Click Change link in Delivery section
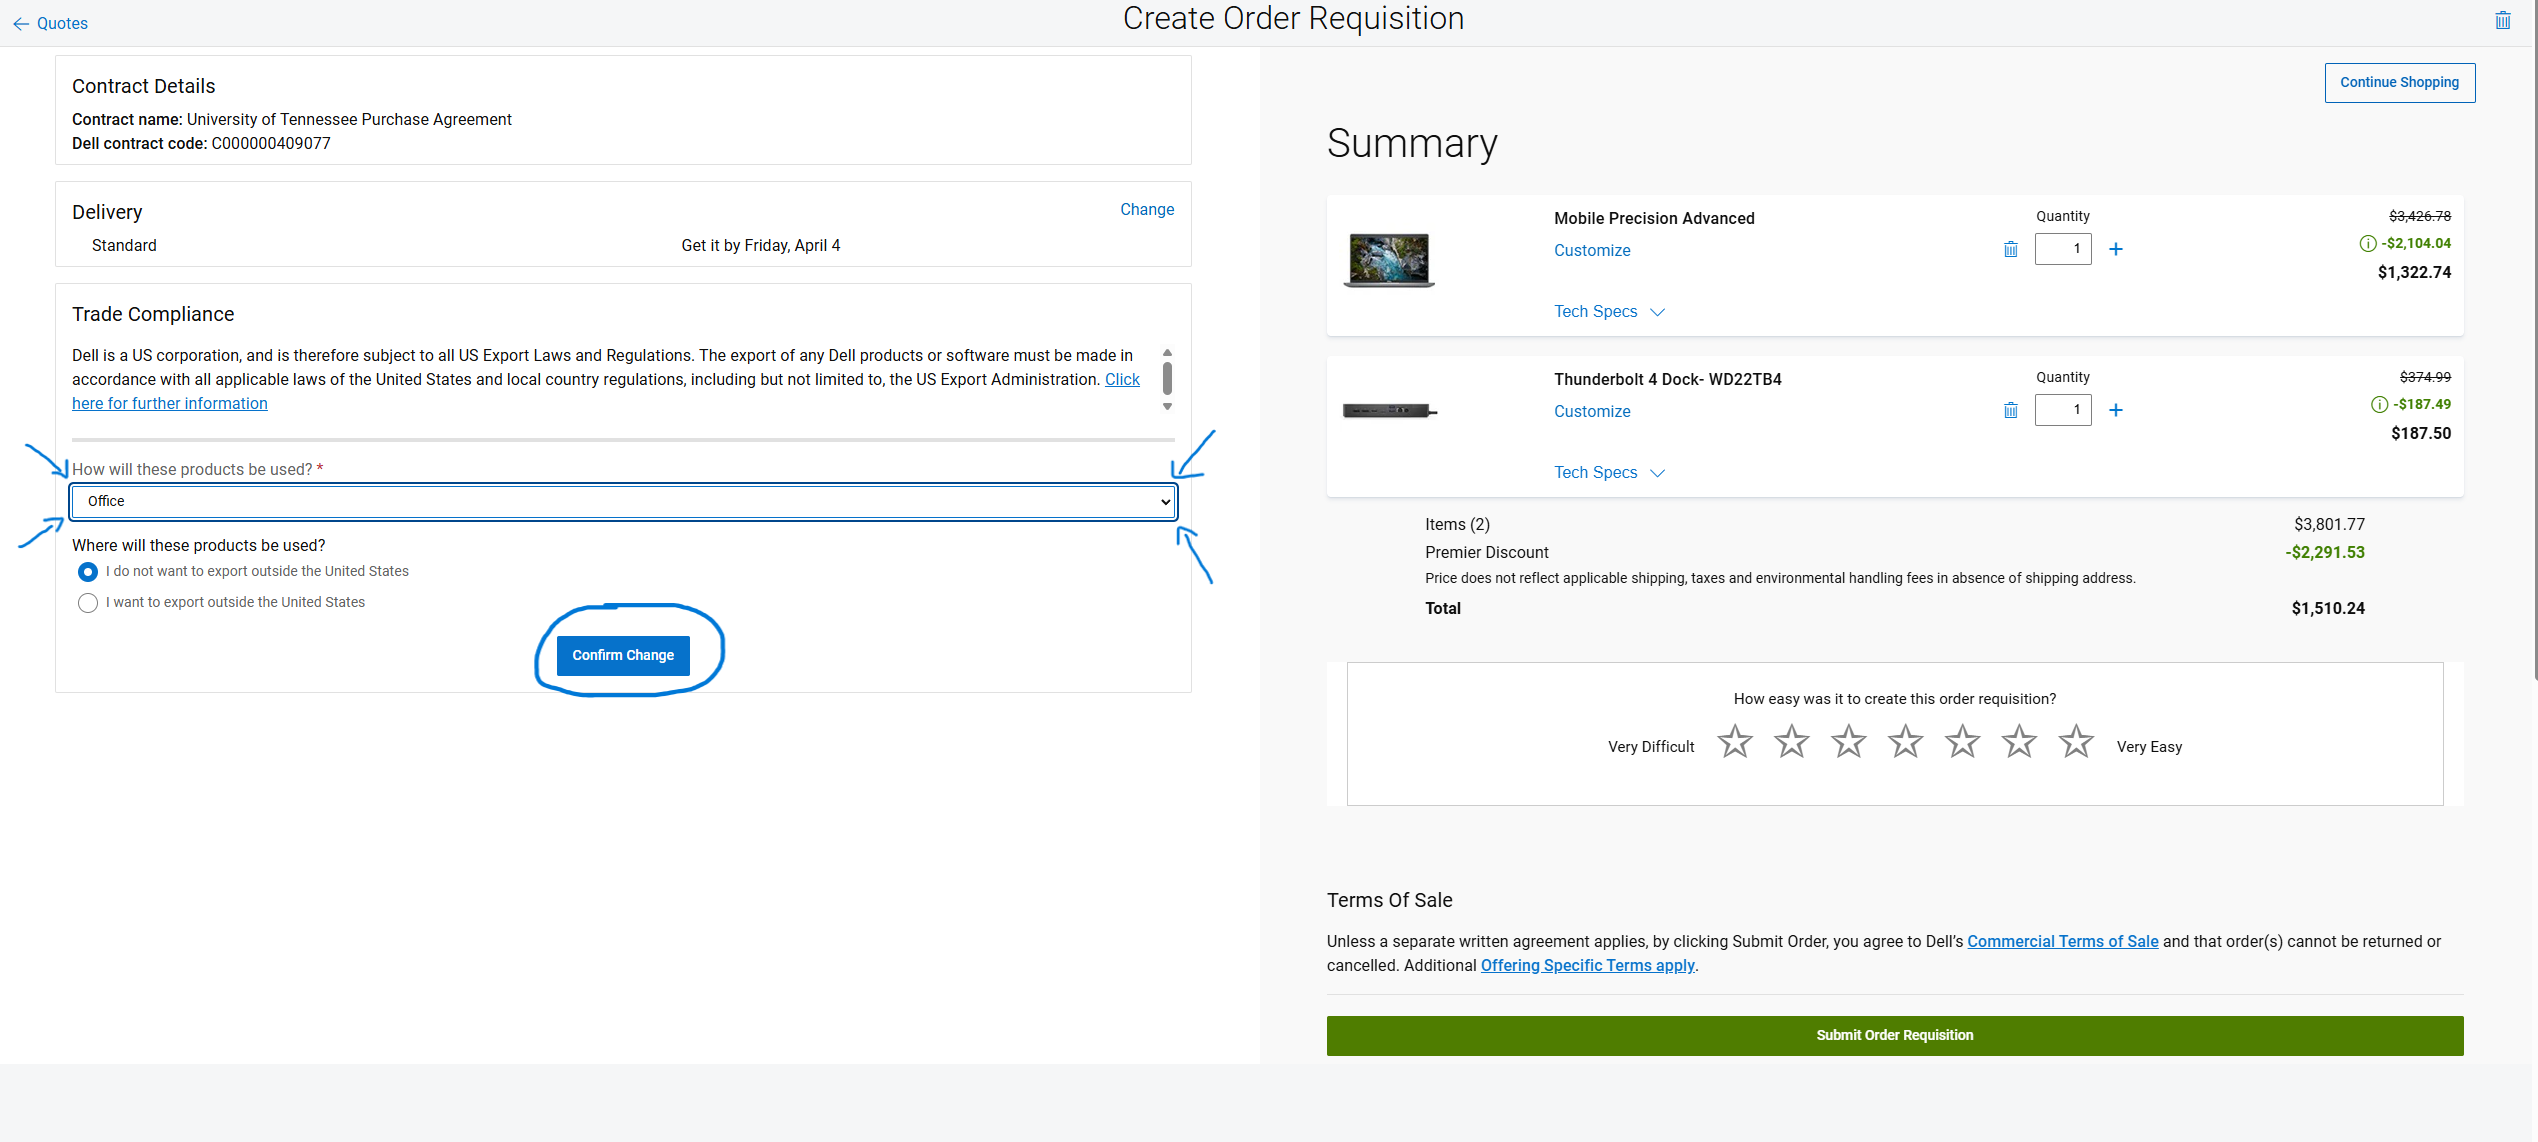 tap(1146, 210)
